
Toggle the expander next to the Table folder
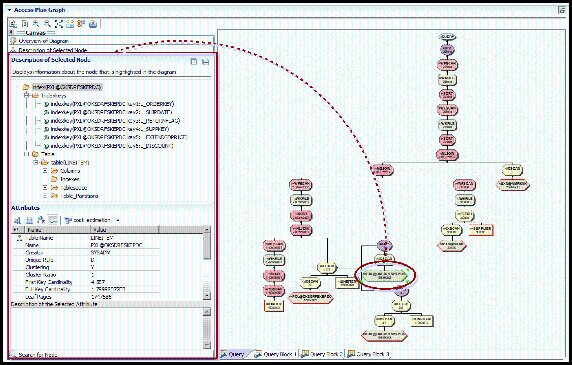[x=26, y=154]
